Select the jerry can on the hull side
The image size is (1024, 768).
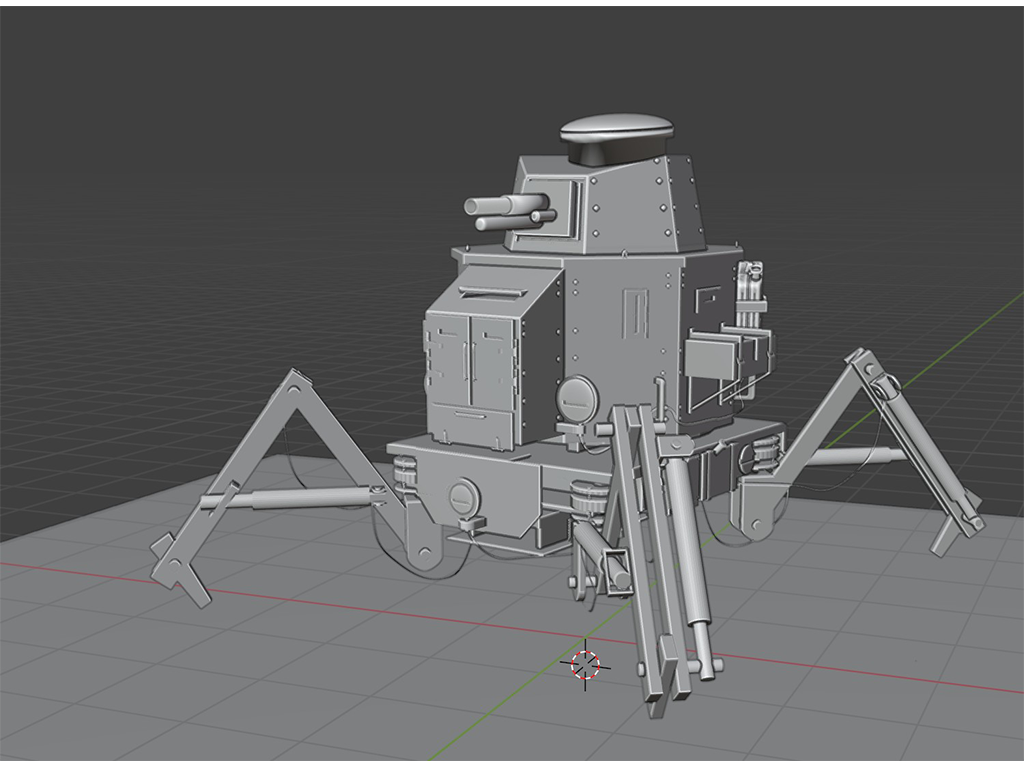(750, 295)
